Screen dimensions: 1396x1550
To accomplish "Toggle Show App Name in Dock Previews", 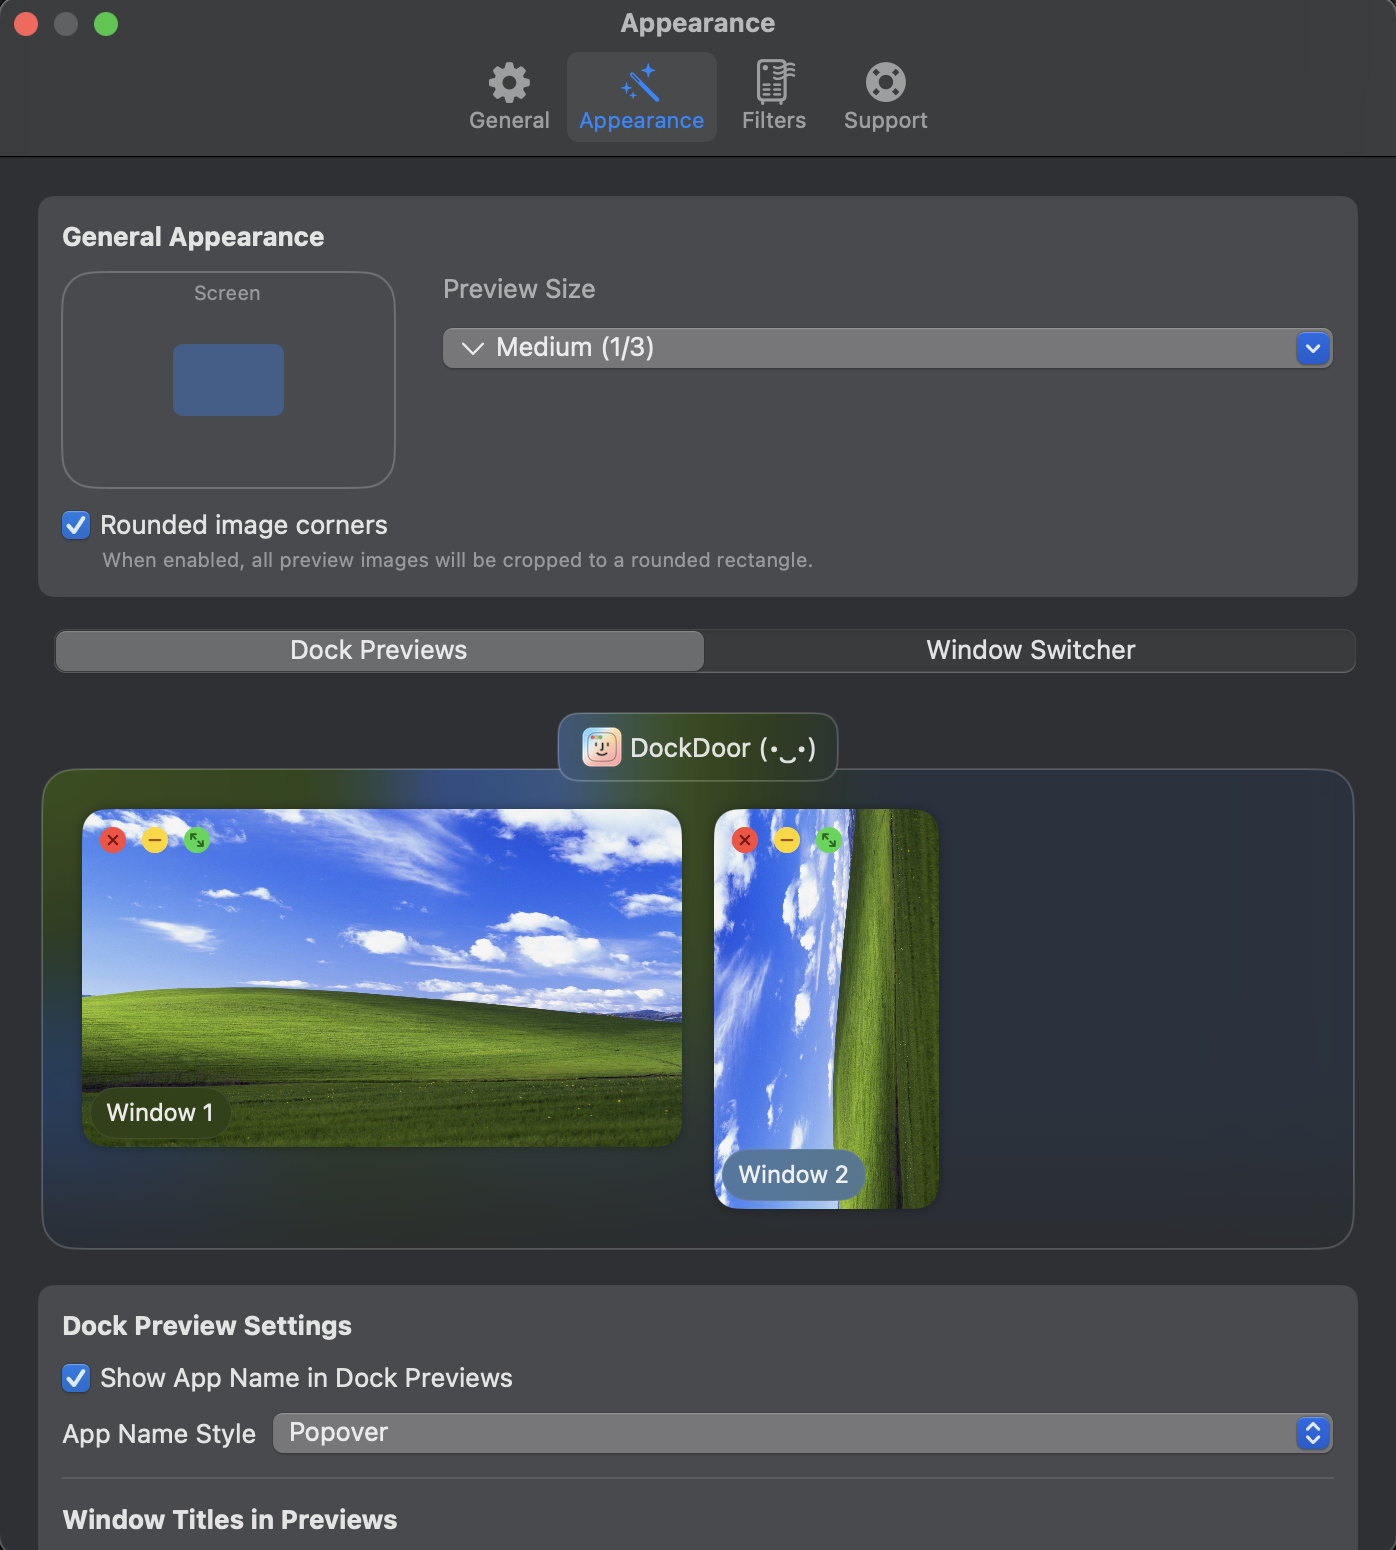I will point(76,1378).
